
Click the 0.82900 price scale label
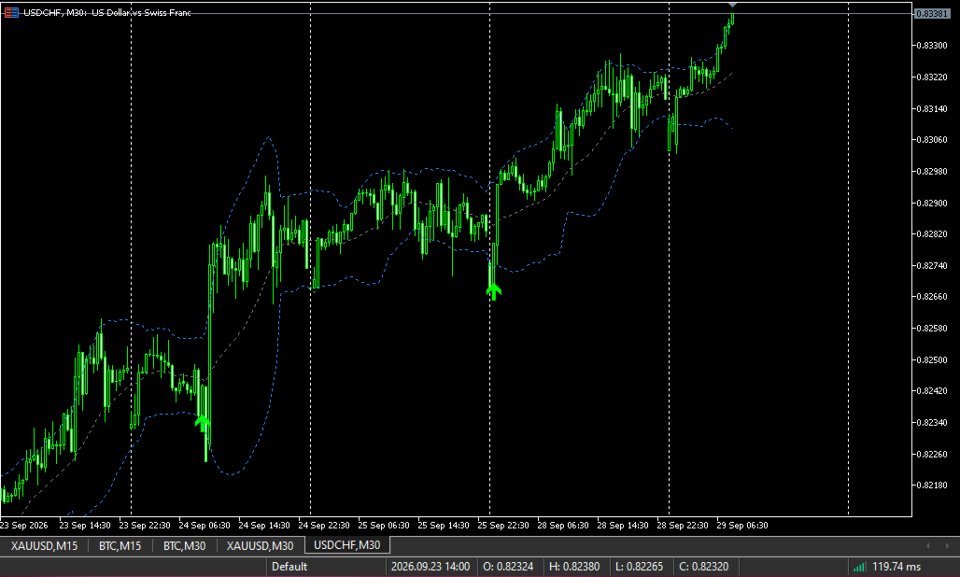[x=932, y=203]
